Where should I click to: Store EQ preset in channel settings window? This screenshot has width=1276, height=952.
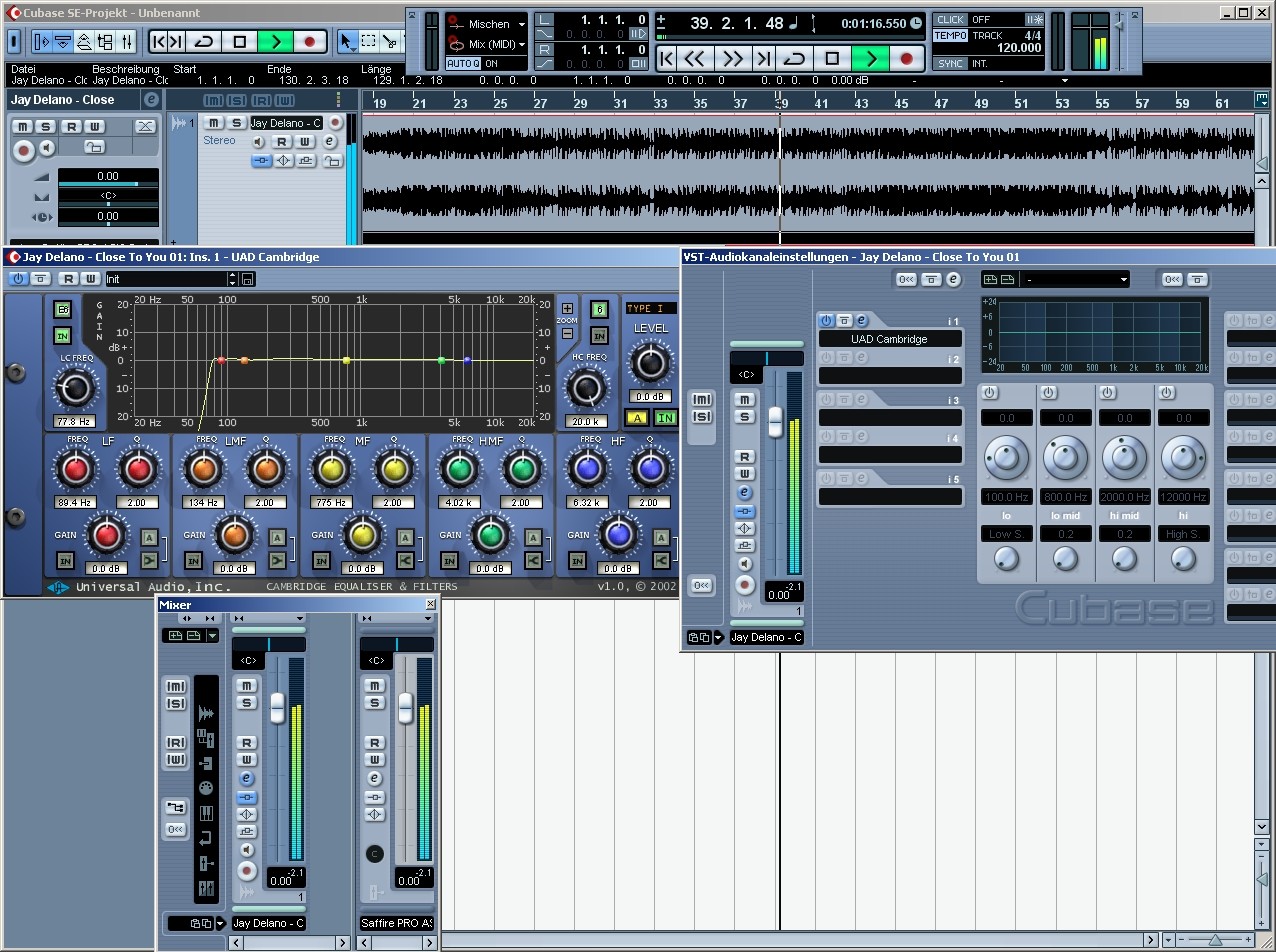coord(990,279)
